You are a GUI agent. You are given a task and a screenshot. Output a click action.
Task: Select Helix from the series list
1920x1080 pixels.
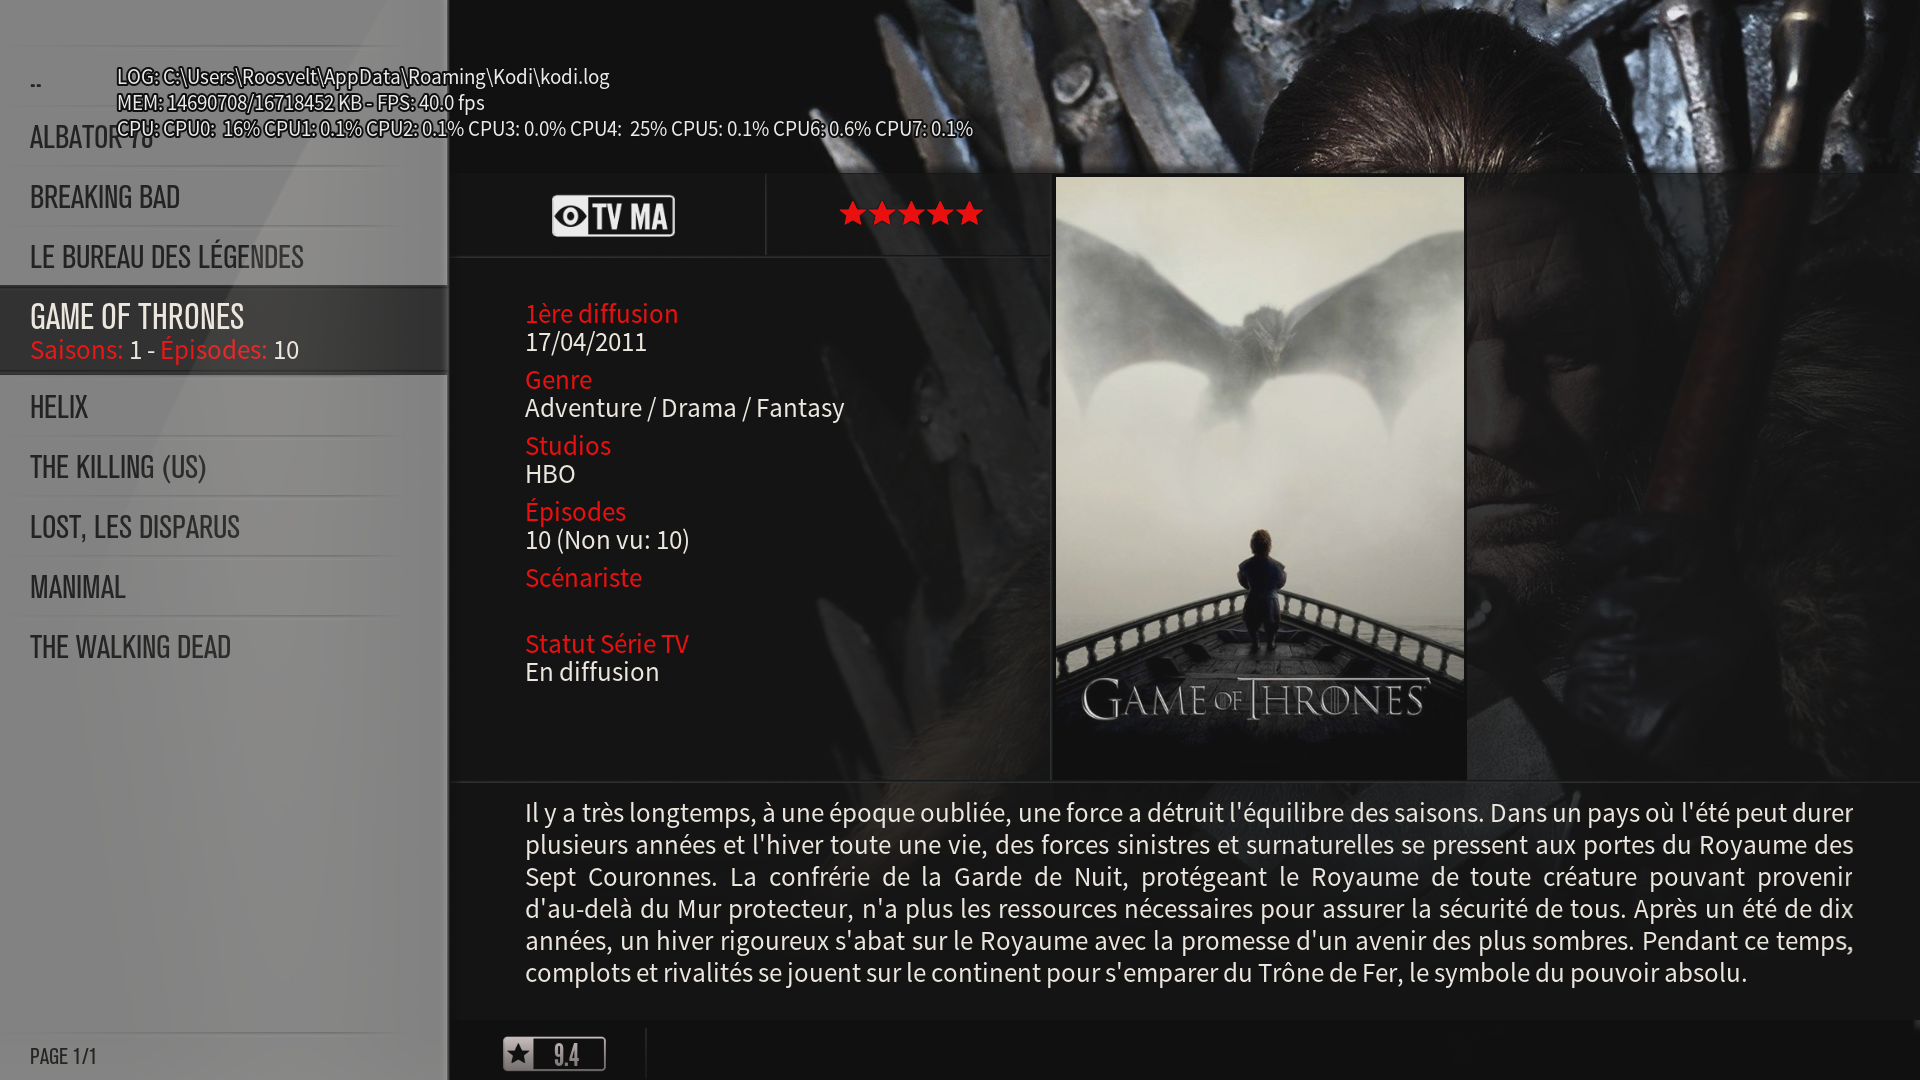(223, 407)
